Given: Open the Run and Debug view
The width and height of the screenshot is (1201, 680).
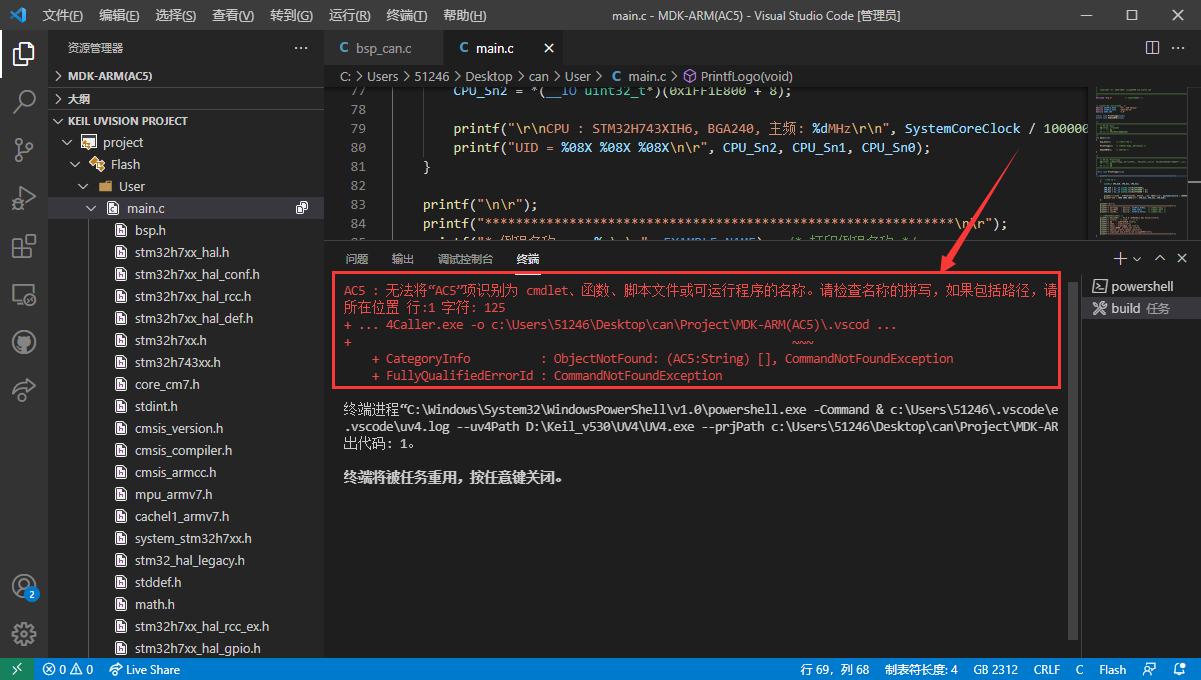Looking at the screenshot, I should pos(24,198).
